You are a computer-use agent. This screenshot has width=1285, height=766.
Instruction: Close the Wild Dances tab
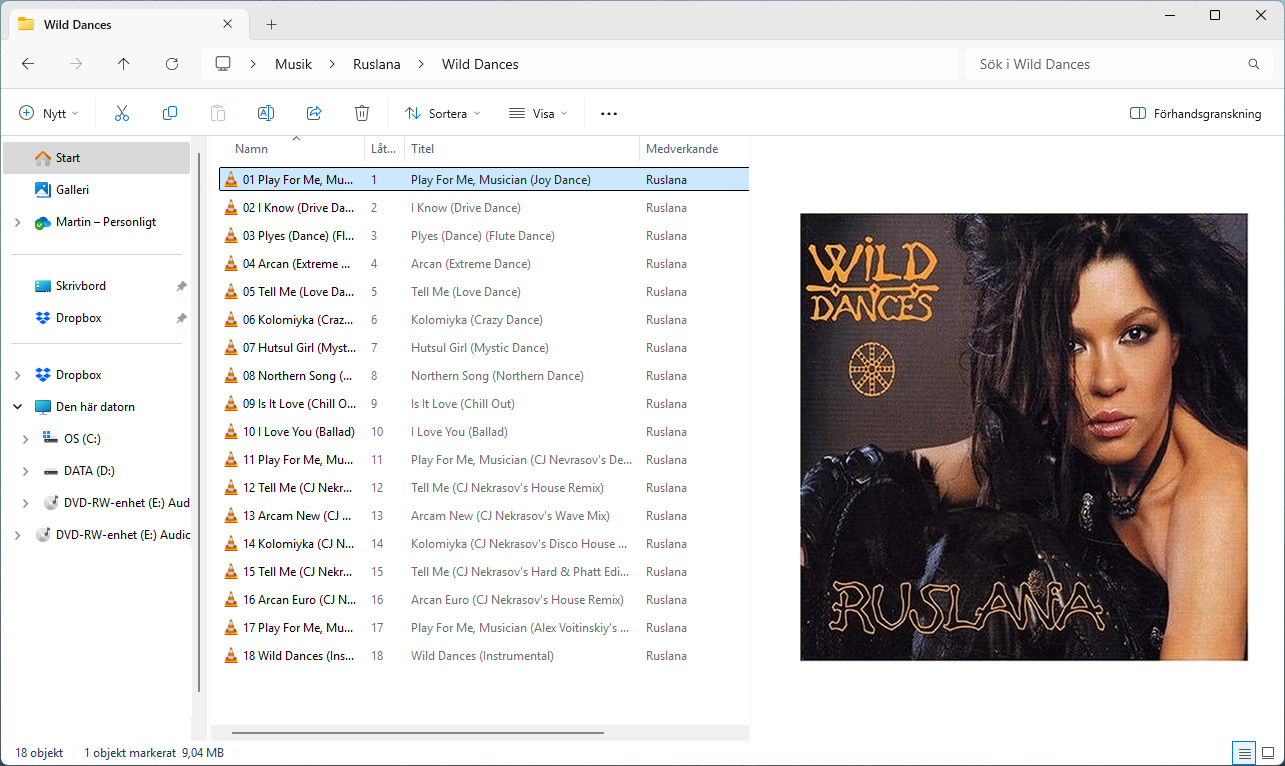(x=229, y=24)
